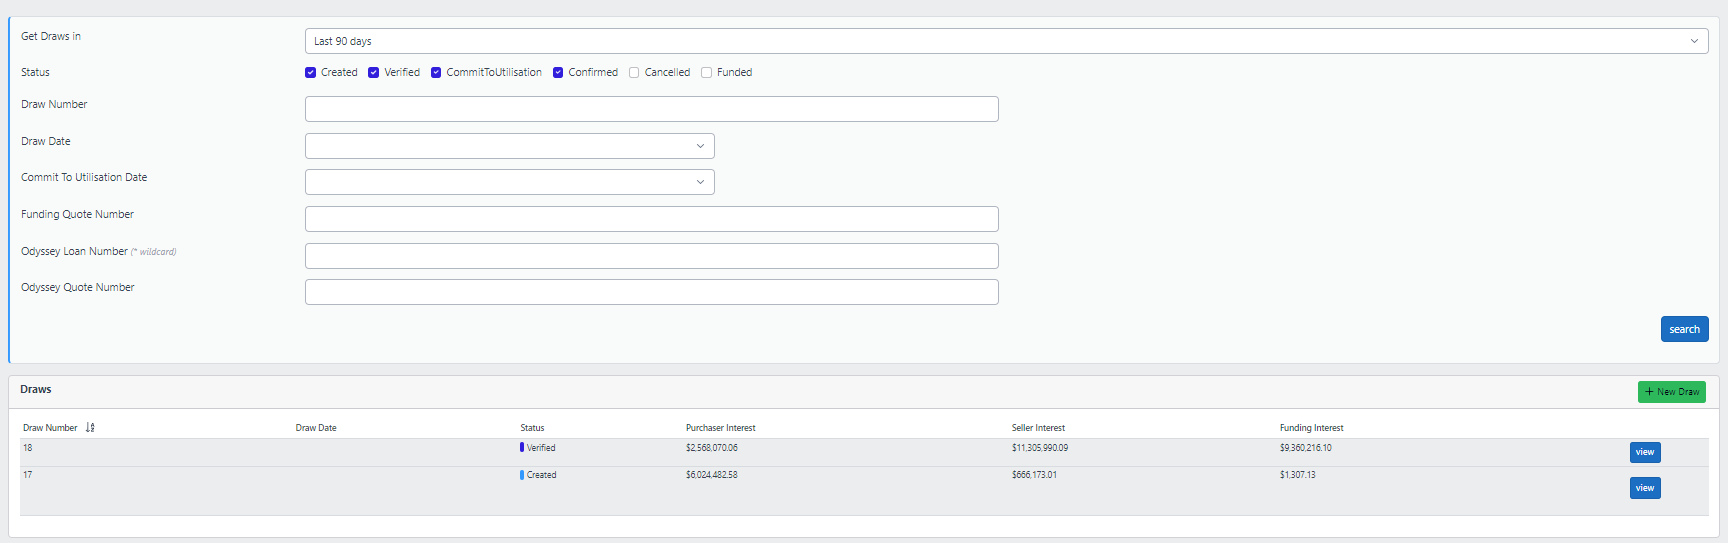Focus the Funding Quote Number input
The height and width of the screenshot is (543, 1728).
[x=651, y=219]
